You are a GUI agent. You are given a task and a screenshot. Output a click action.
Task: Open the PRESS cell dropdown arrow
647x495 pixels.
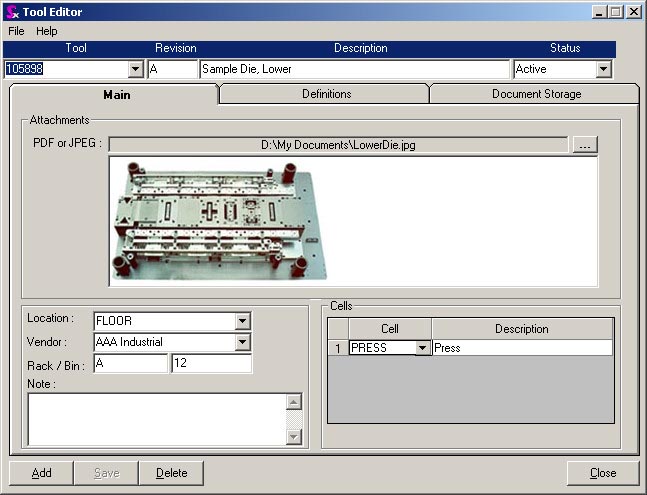422,348
